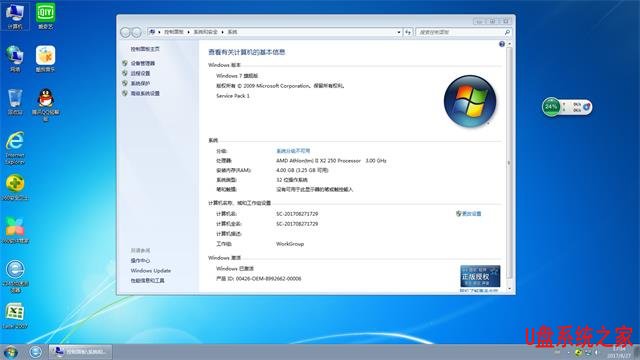Click the 4.00 GB RAM value
Screen dimensions: 640x360
[302, 170]
